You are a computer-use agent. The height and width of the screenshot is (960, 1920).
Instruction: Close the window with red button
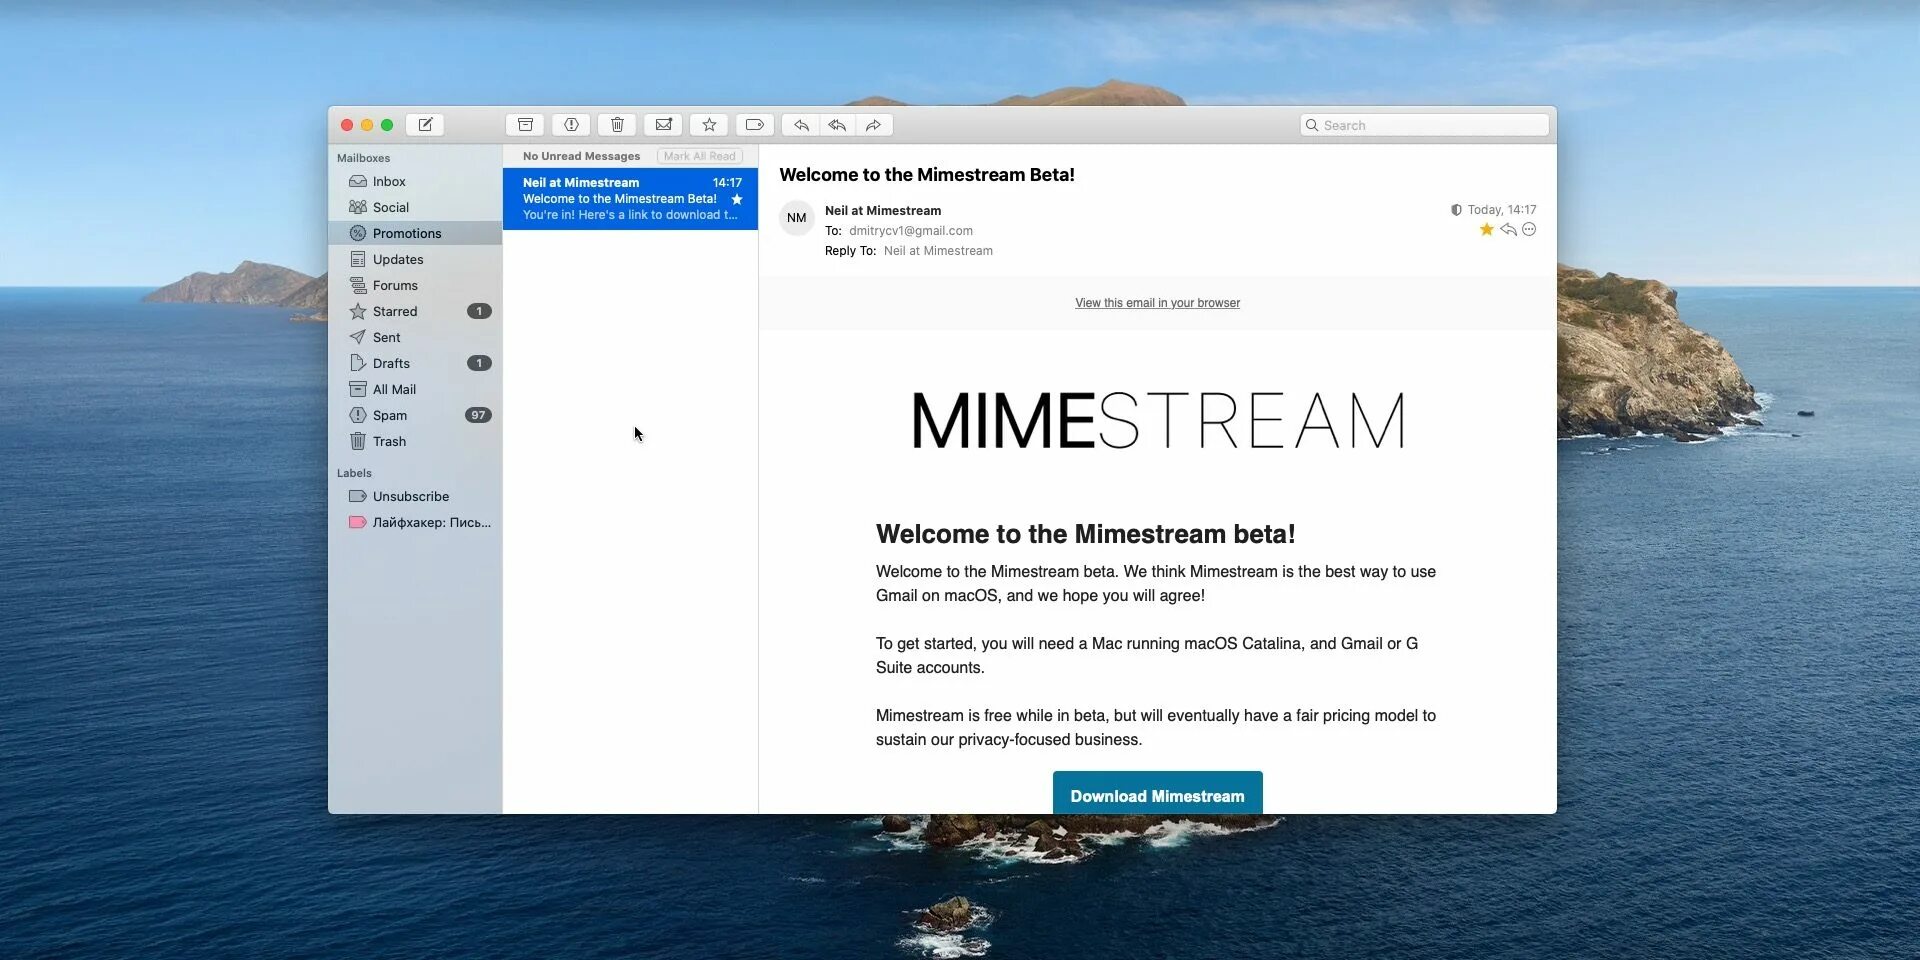point(347,125)
